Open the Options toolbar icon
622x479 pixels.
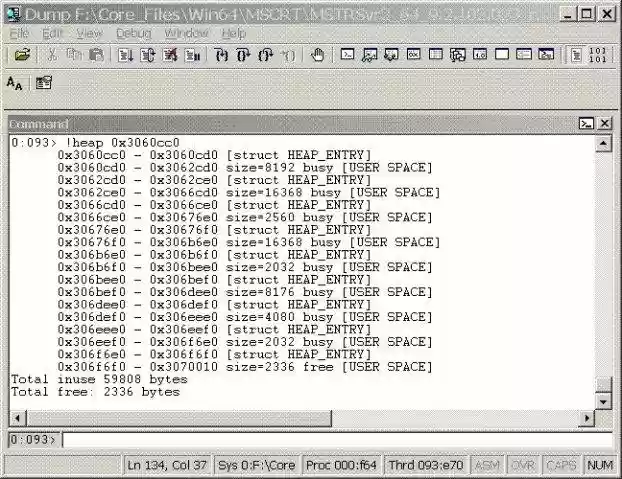(44, 83)
